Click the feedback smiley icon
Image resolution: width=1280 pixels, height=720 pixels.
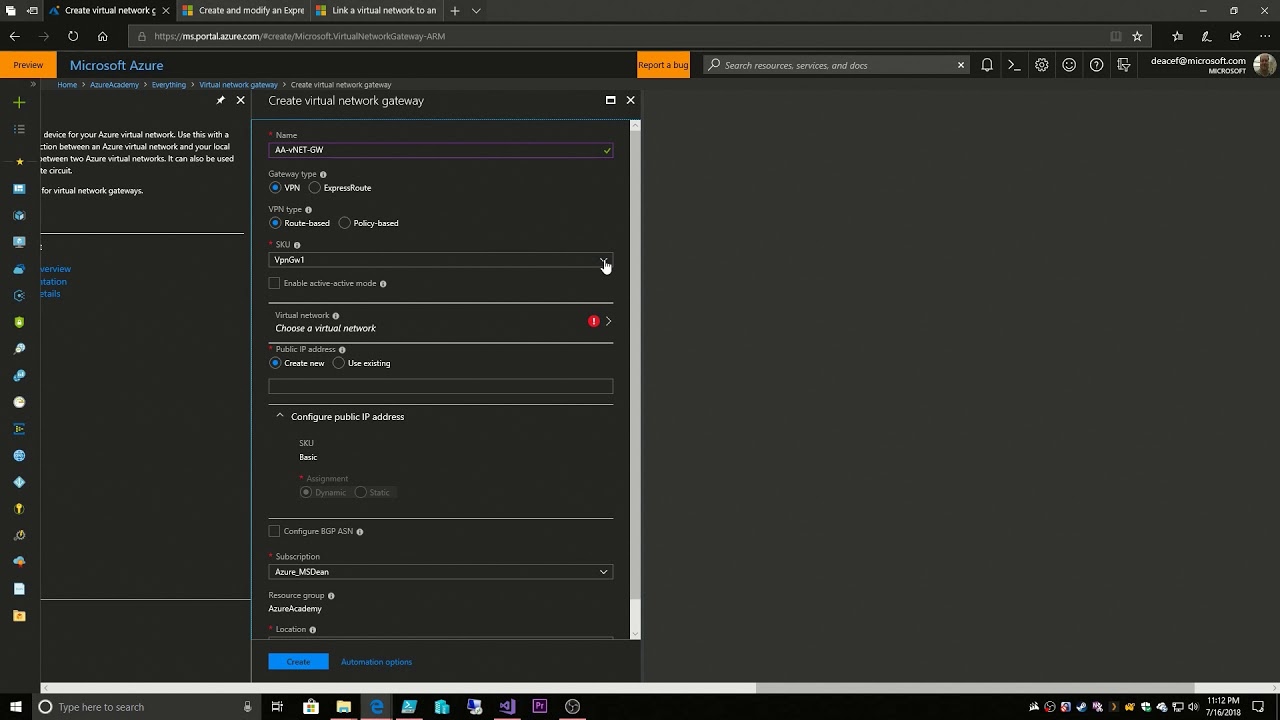[x=1069, y=65]
